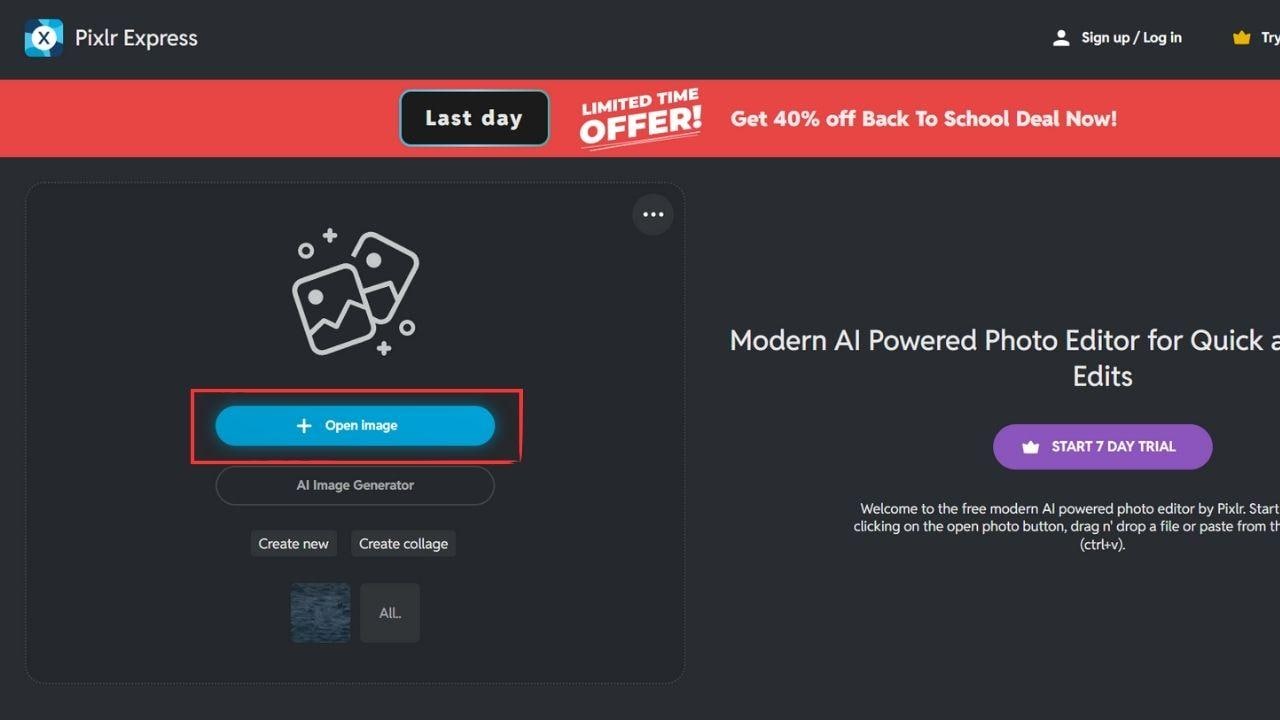Click the Limited Time Offer graphic

pos(641,118)
